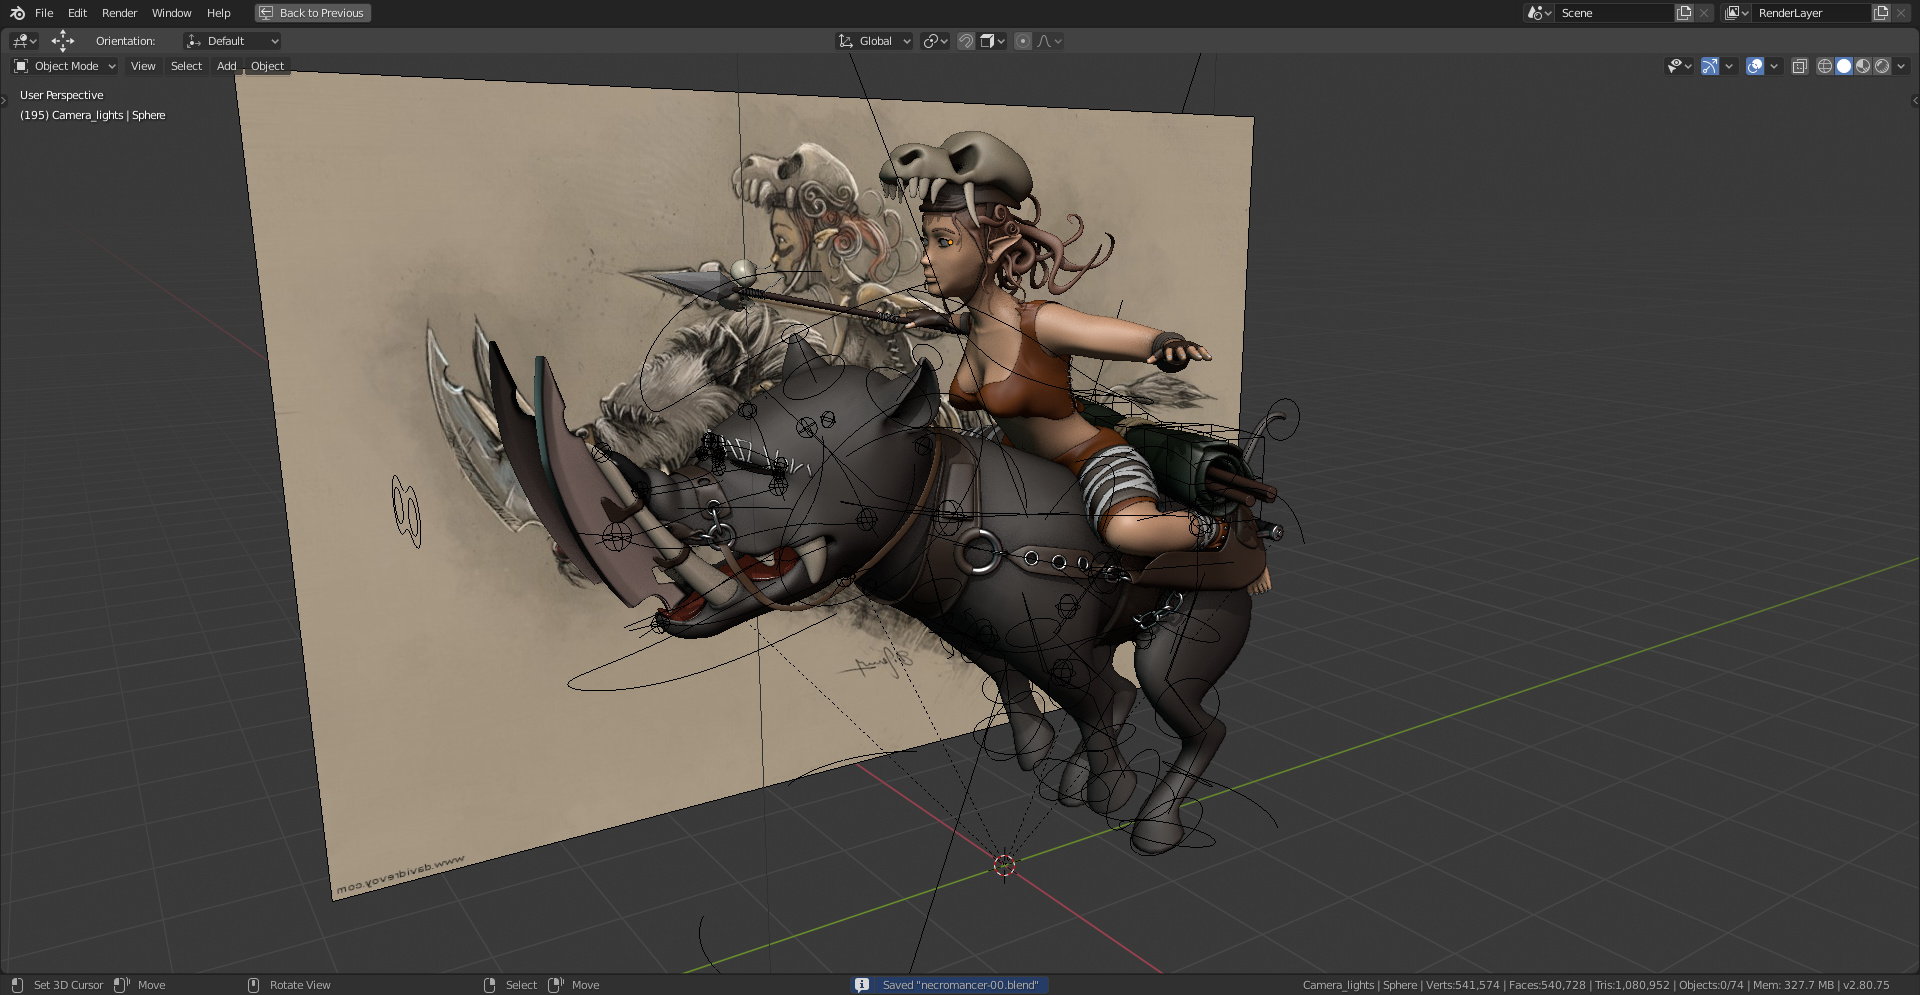The height and width of the screenshot is (995, 1920).
Task: Switch to Solid shading
Action: (1844, 66)
